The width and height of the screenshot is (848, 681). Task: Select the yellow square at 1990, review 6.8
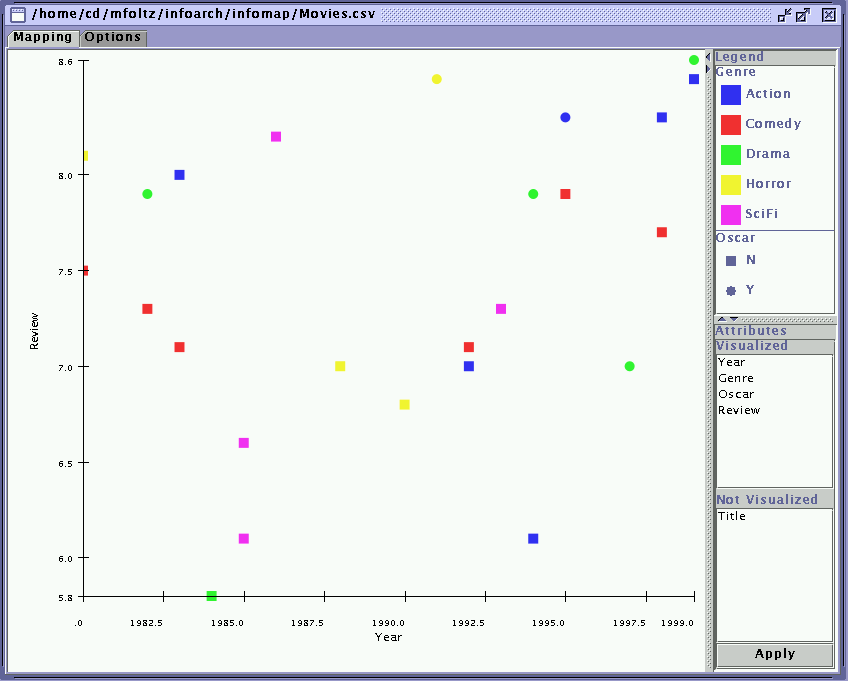[404, 405]
